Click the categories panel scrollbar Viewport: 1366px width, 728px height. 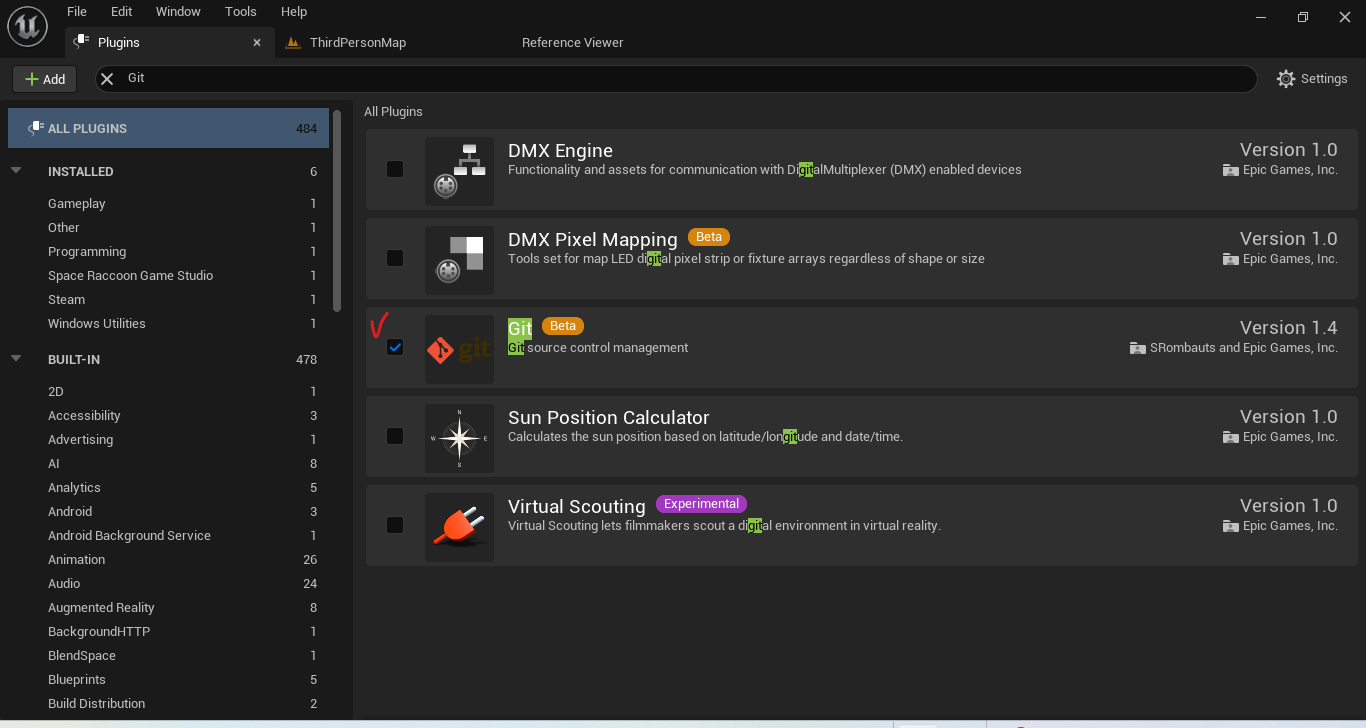coord(338,210)
